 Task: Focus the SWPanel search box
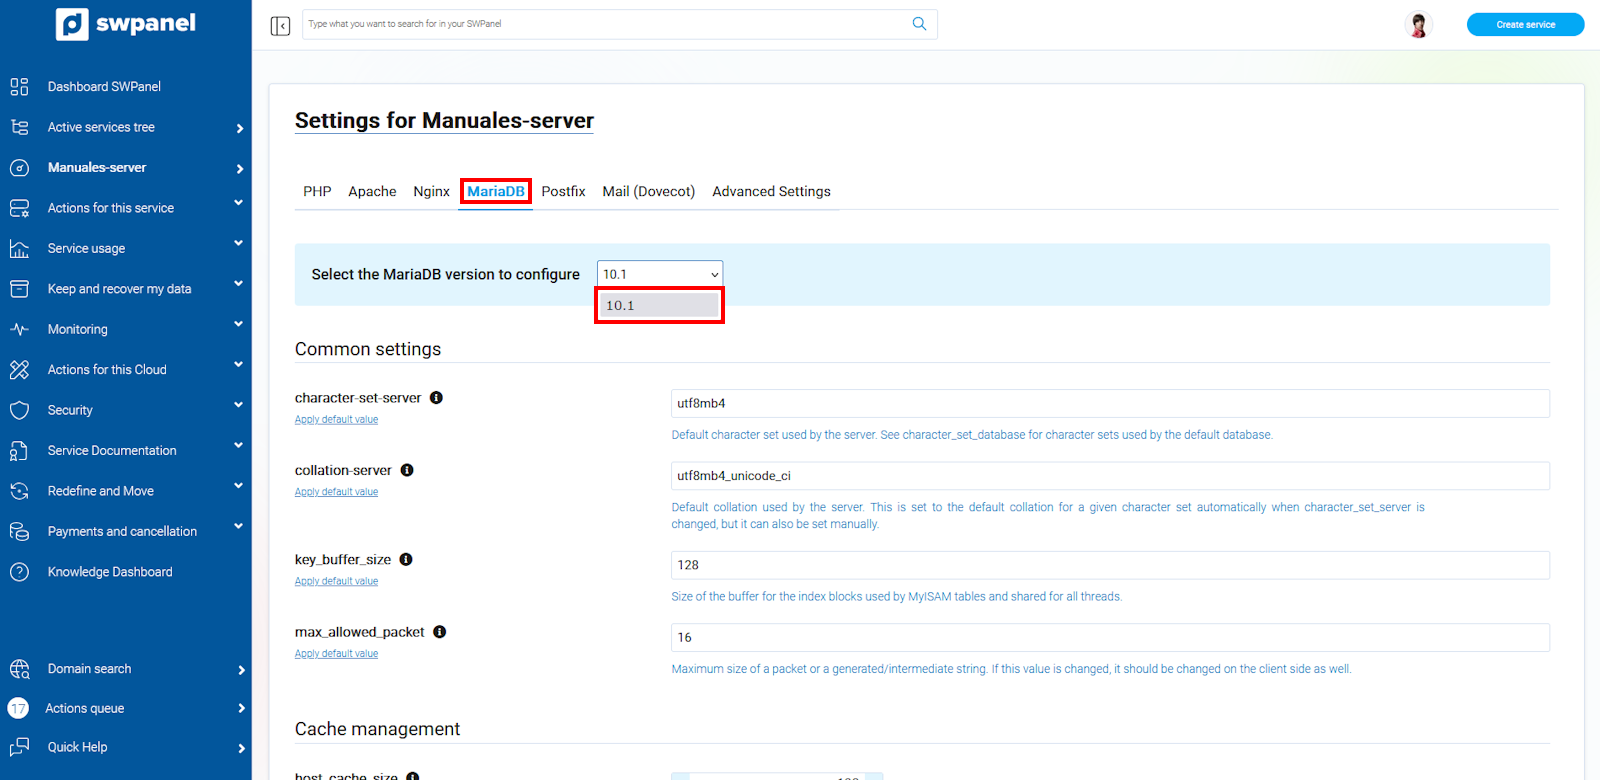click(x=605, y=24)
